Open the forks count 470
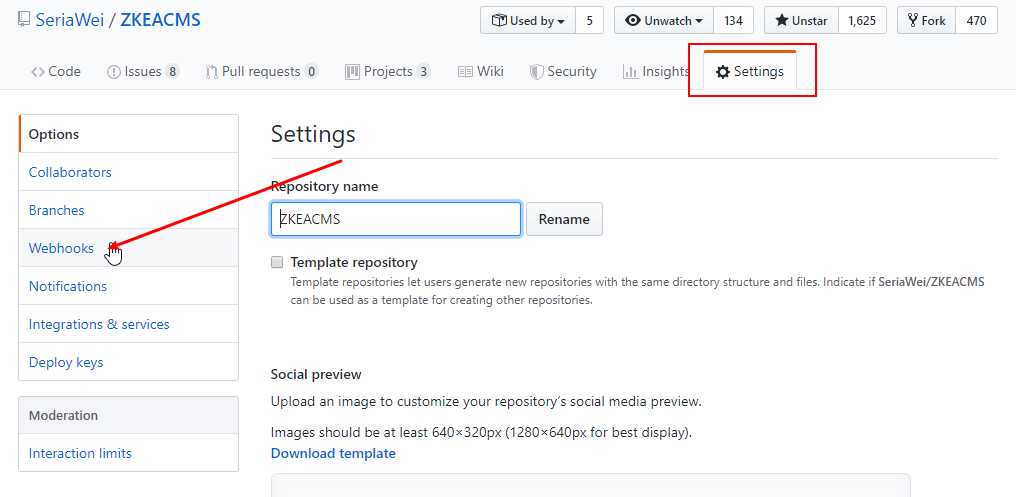1016x497 pixels. point(976,21)
